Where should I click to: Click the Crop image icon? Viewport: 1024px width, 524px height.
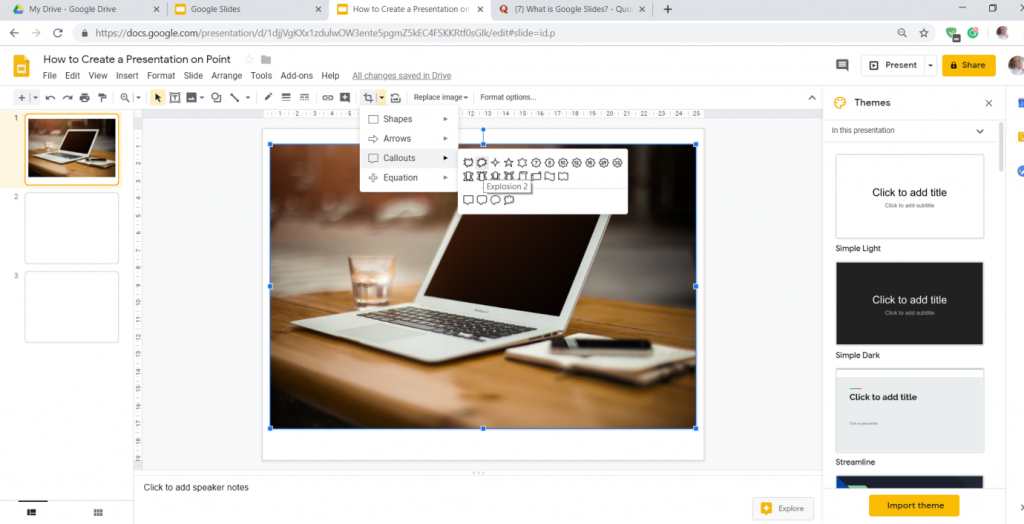point(368,97)
